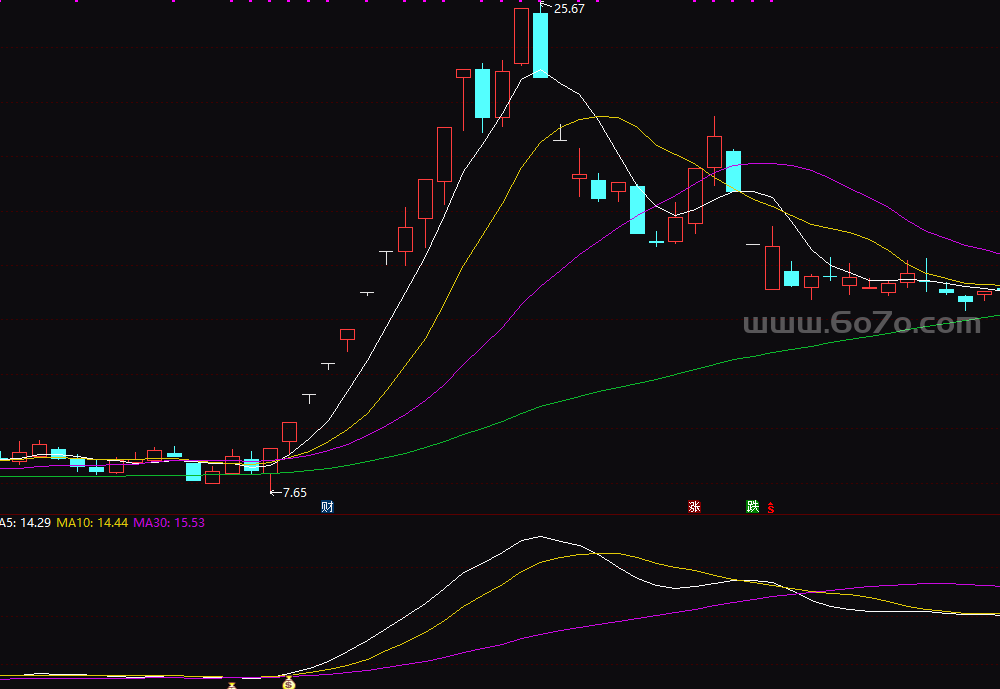1000x689 pixels.
Task: Select the red candle above the 7.65 arrow
Action: (x=270, y=459)
